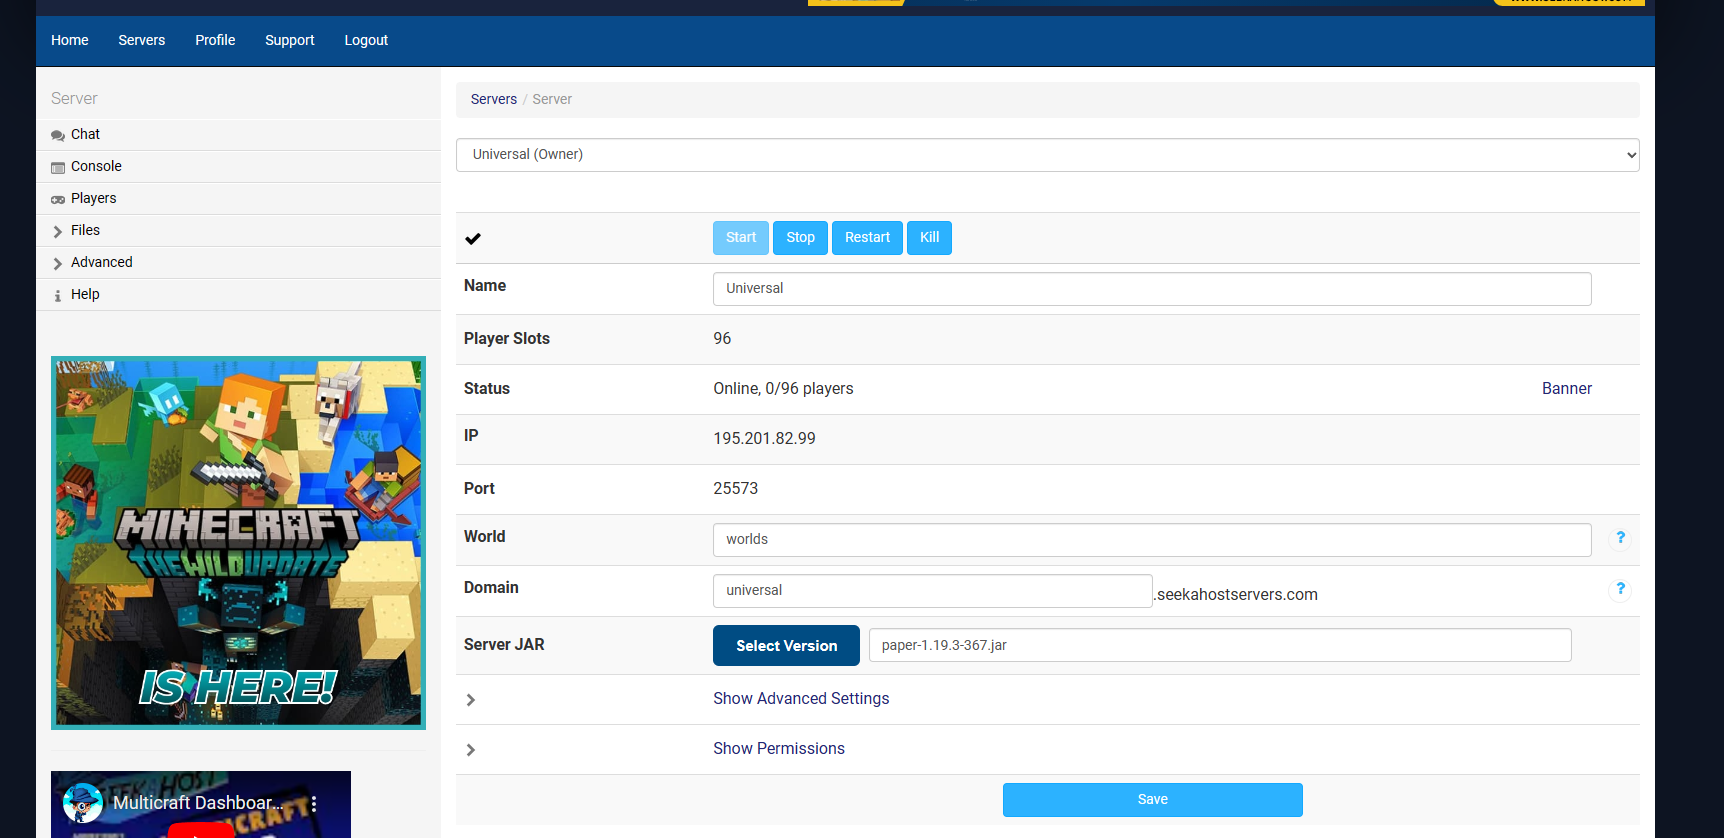Go to Profile in top navigation
Image resolution: width=1724 pixels, height=838 pixels.
tap(215, 41)
